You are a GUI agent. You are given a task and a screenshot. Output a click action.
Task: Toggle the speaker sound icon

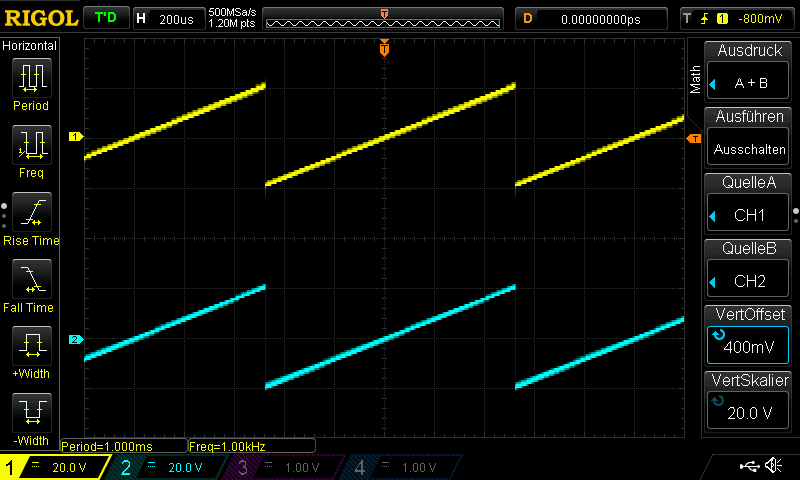[773, 465]
